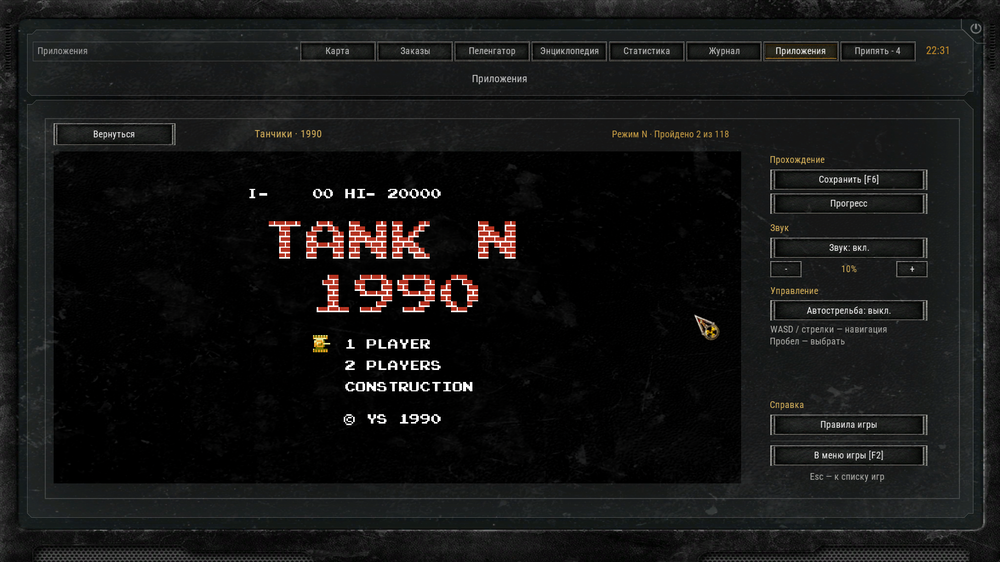The height and width of the screenshot is (562, 1000).
Task: Select the yellow tank cursor icon
Action: [x=321, y=344]
